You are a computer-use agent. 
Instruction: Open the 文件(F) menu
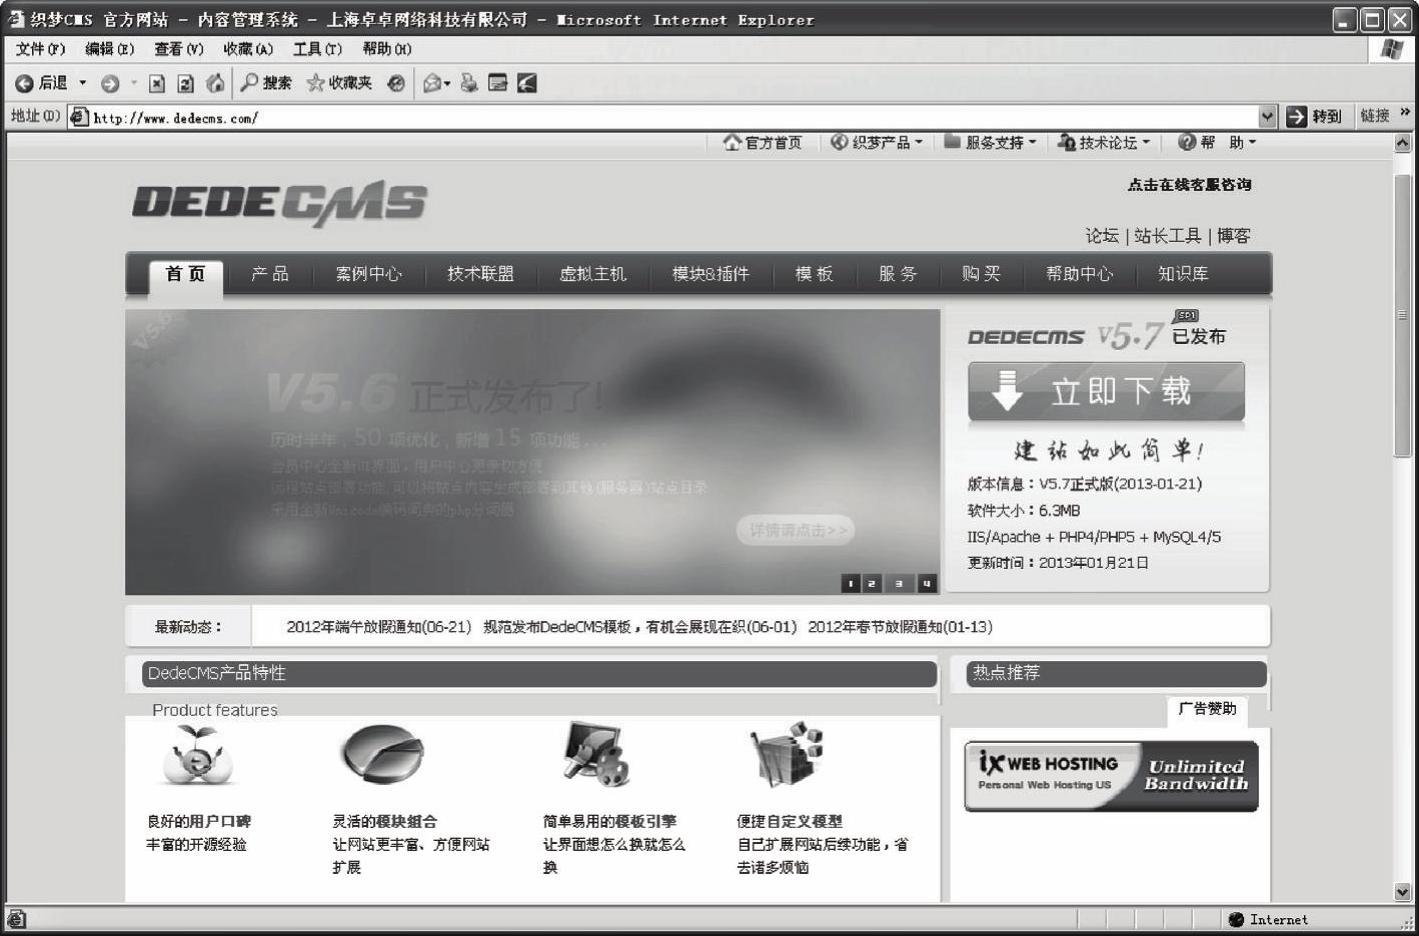[x=40, y=48]
